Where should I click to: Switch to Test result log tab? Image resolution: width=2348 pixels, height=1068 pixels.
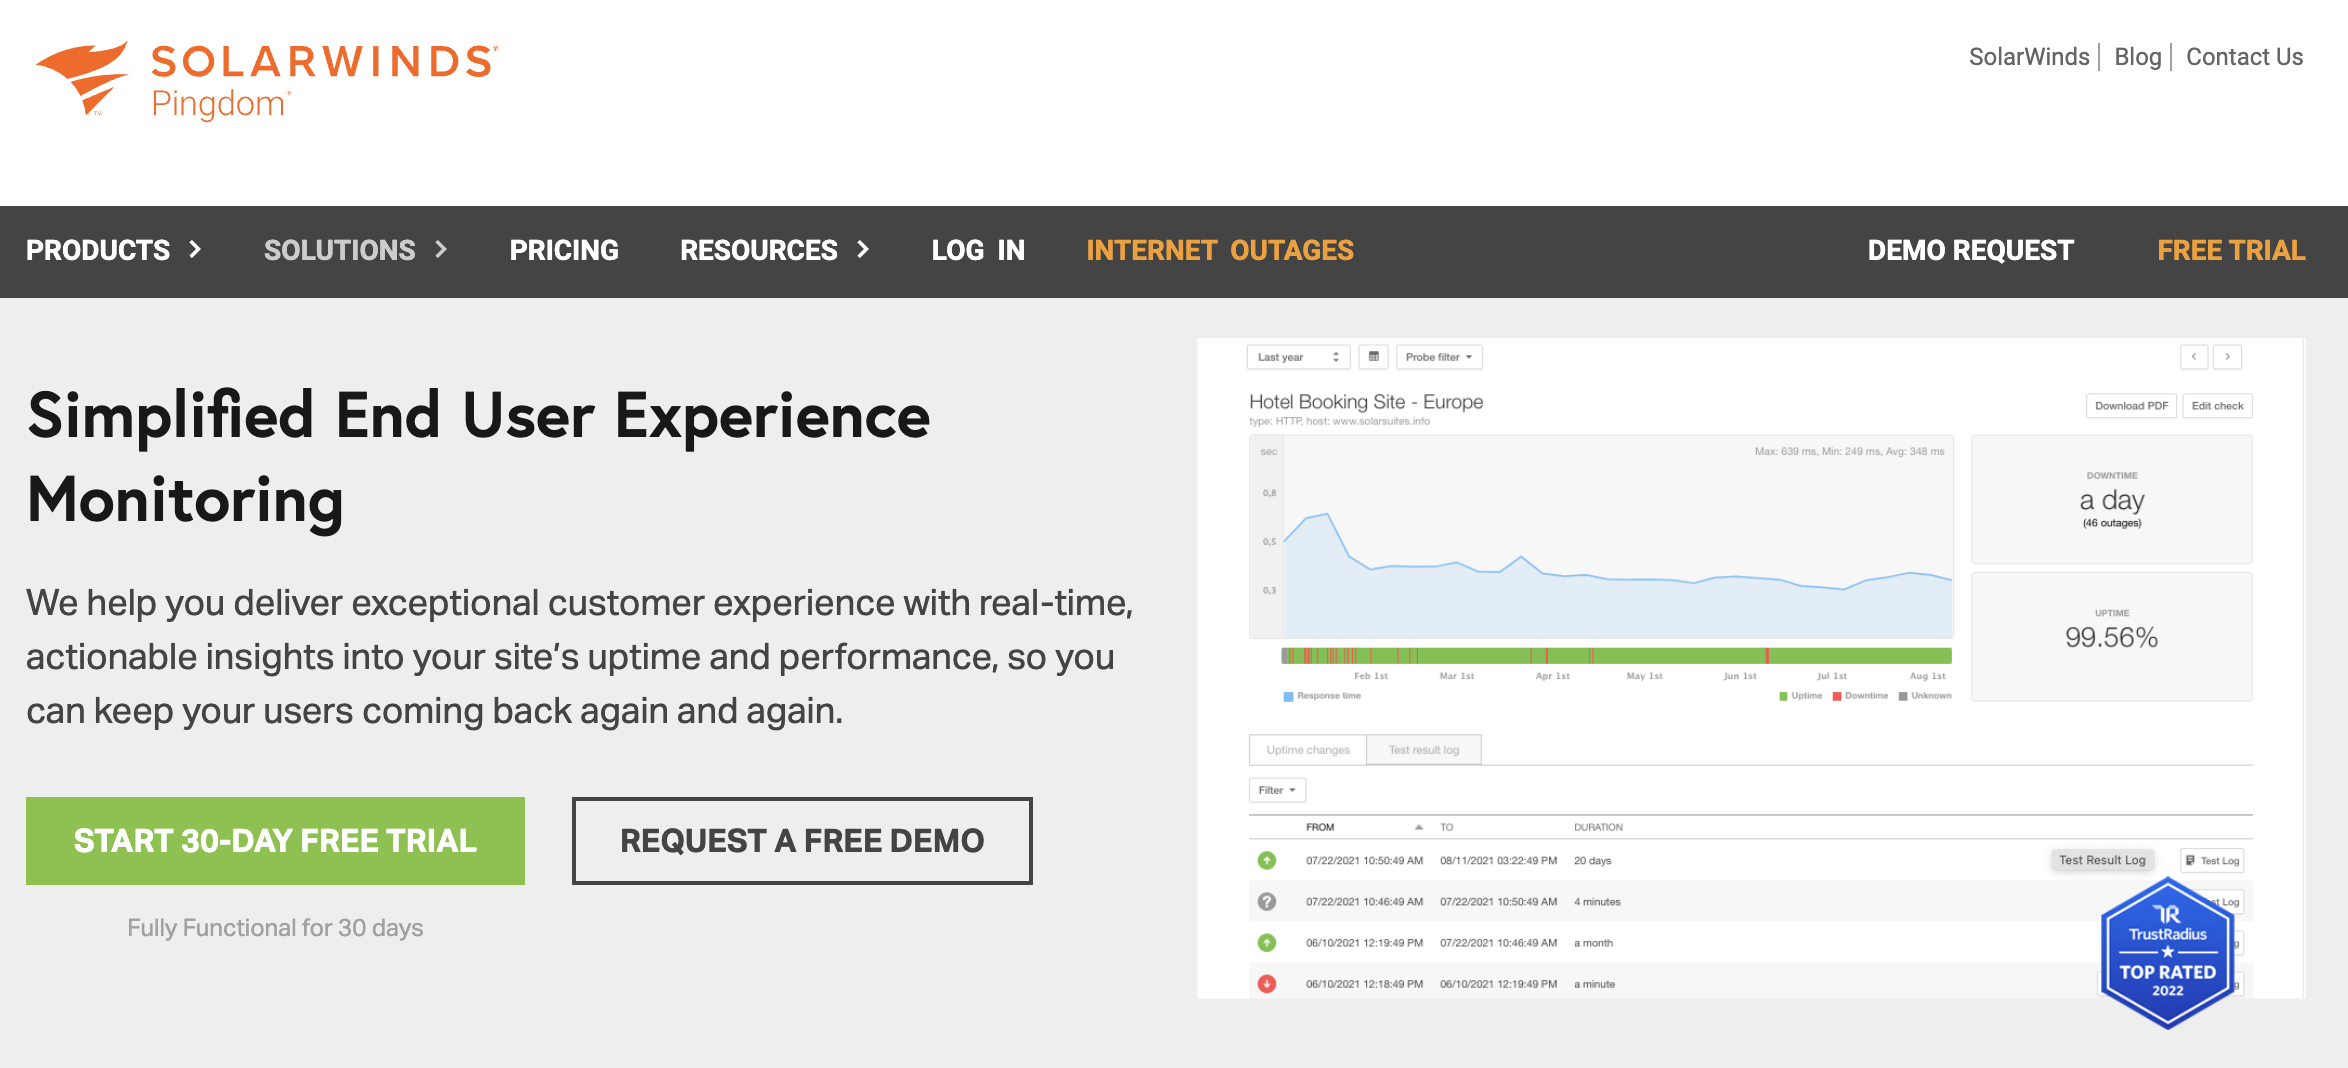(x=1424, y=750)
